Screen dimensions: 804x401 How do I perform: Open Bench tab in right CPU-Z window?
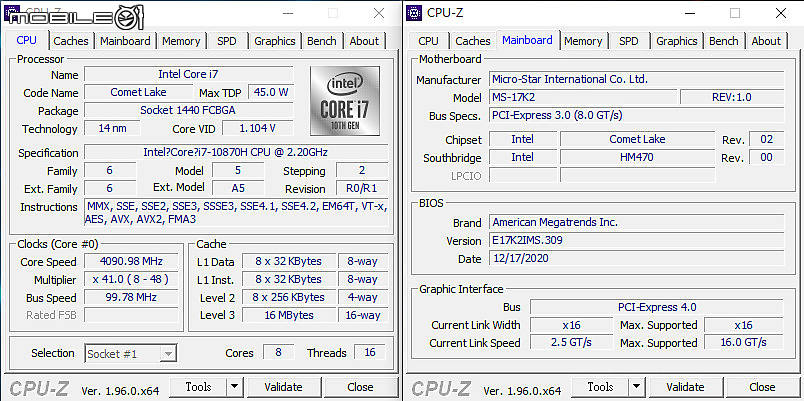pyautogui.click(x=724, y=41)
